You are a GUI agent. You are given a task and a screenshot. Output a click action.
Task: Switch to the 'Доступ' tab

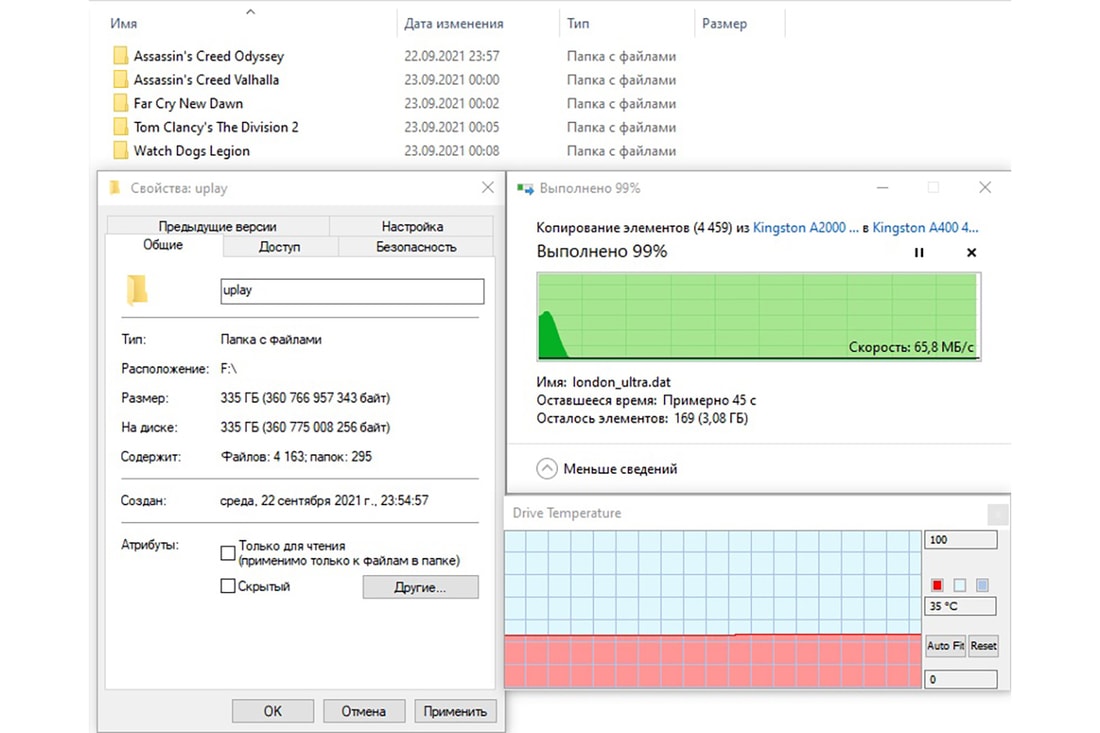click(x=279, y=247)
